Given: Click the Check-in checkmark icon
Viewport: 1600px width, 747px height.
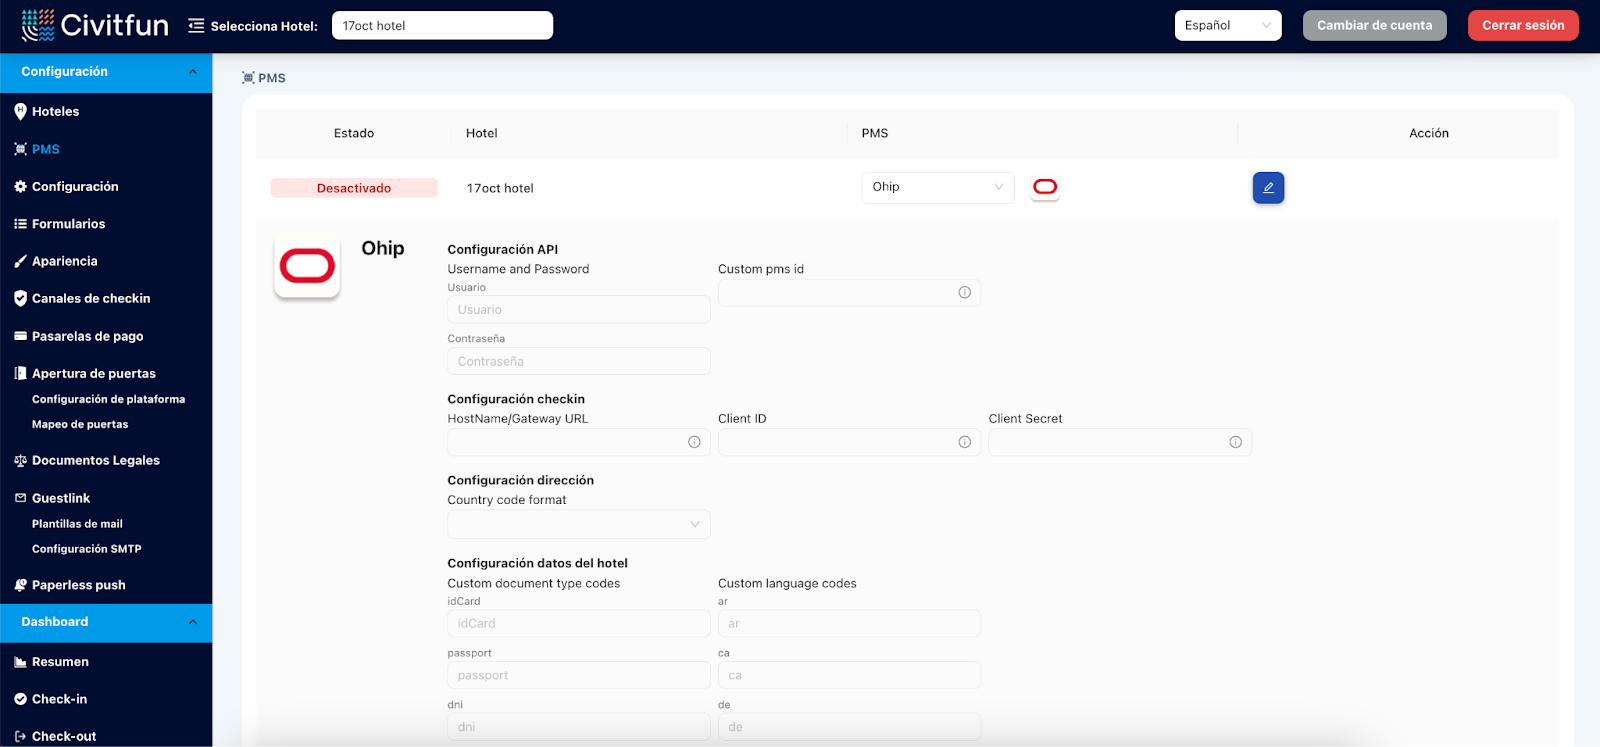Looking at the screenshot, I should point(20,699).
